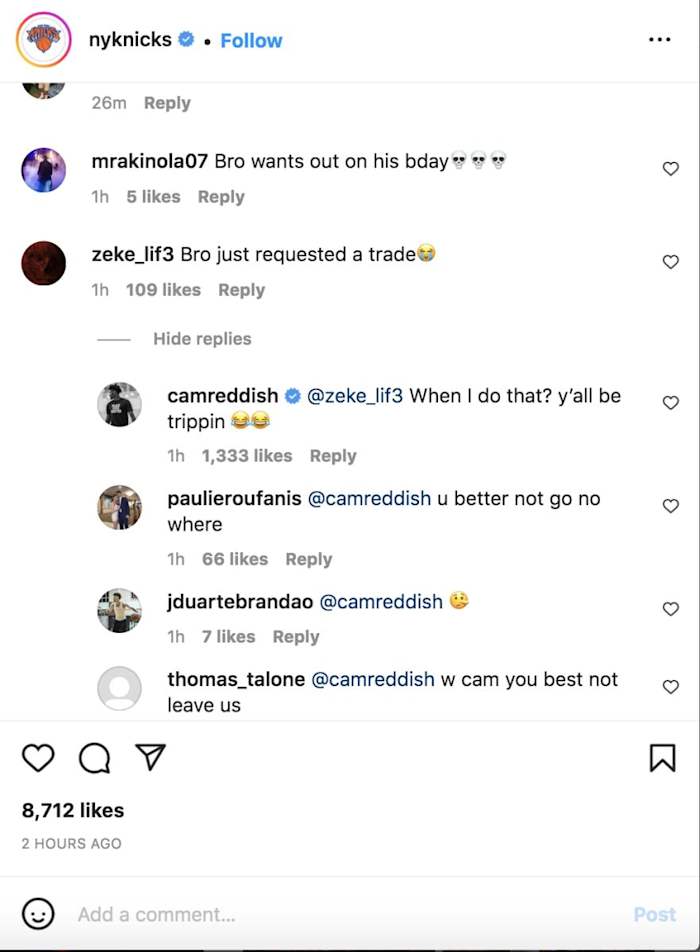This screenshot has height=952, width=700.
Task: Like mrakinola07's comment
Action: click(671, 169)
